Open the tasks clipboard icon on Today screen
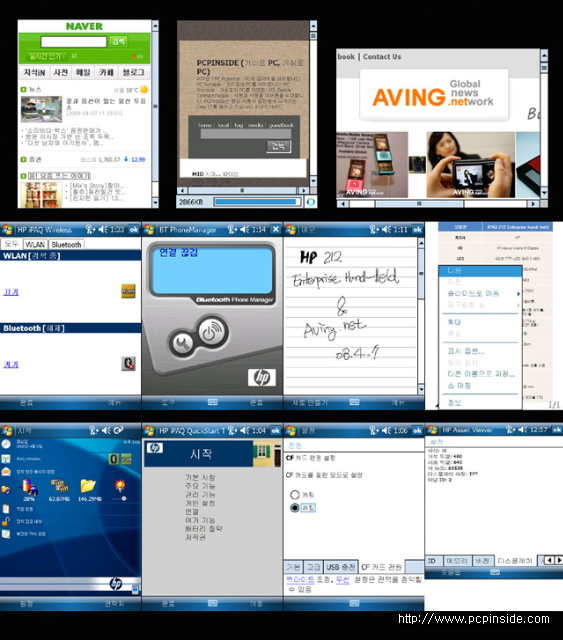Image resolution: width=563 pixels, height=640 pixels. click(6, 509)
